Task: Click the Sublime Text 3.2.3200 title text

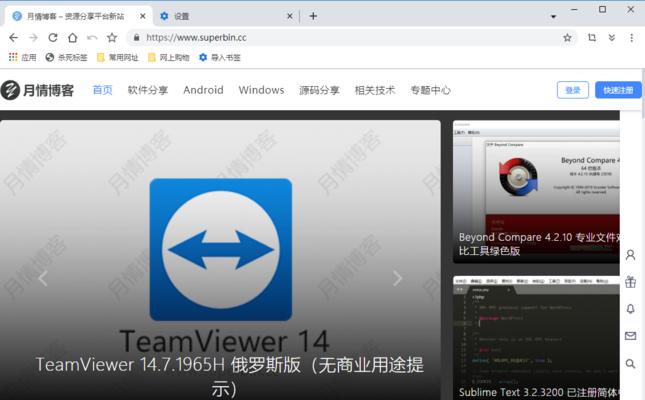Action: point(539,393)
